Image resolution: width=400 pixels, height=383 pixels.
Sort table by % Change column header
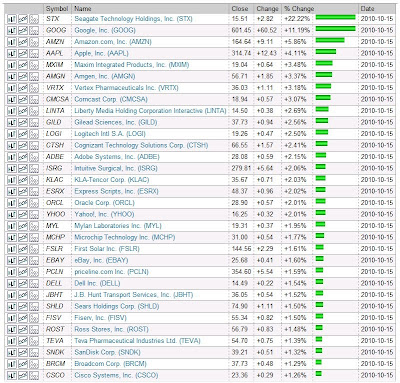pyautogui.click(x=299, y=9)
